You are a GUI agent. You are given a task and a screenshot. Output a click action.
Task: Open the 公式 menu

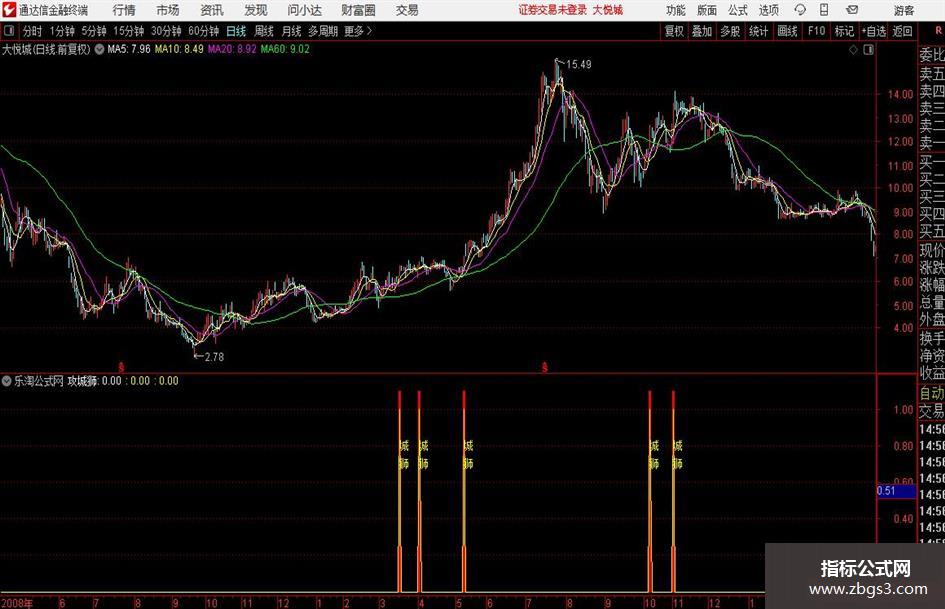(x=737, y=10)
